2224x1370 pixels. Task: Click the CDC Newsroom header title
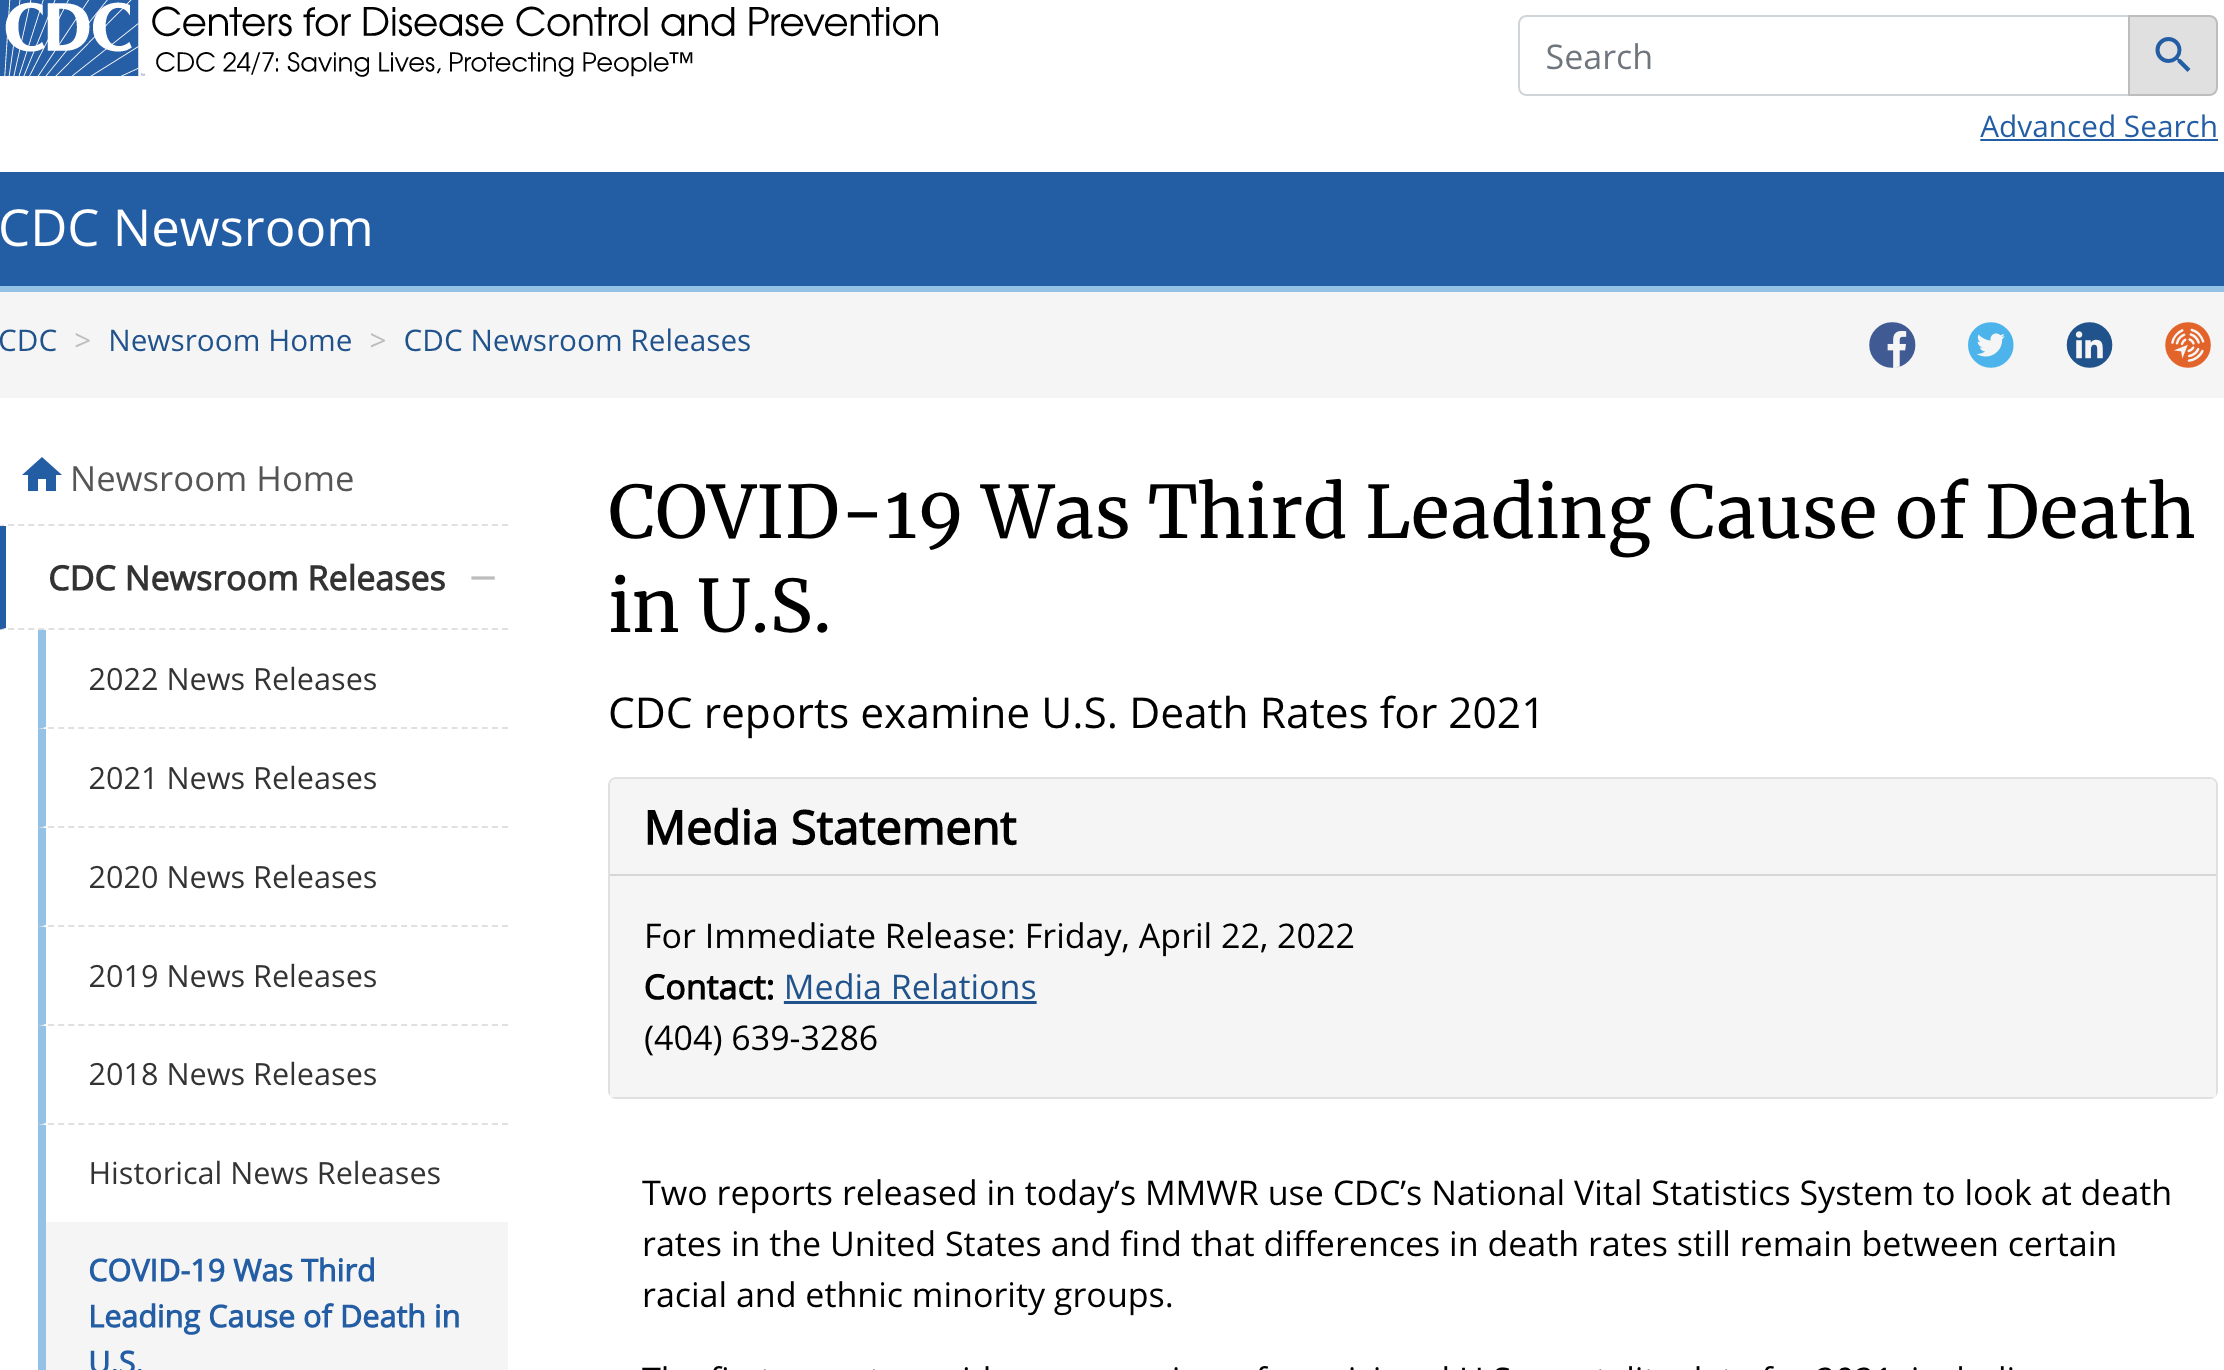187,228
